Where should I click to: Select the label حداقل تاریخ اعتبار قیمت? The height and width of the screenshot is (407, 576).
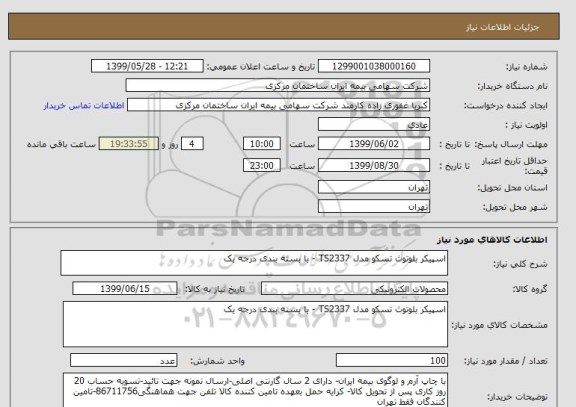click(514, 166)
